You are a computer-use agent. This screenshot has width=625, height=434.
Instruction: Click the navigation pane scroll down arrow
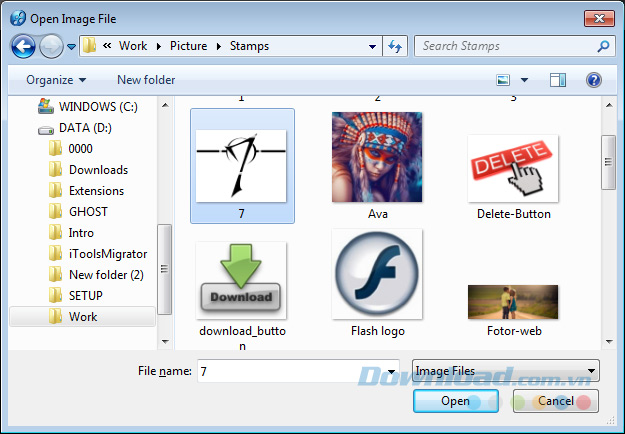pos(165,342)
